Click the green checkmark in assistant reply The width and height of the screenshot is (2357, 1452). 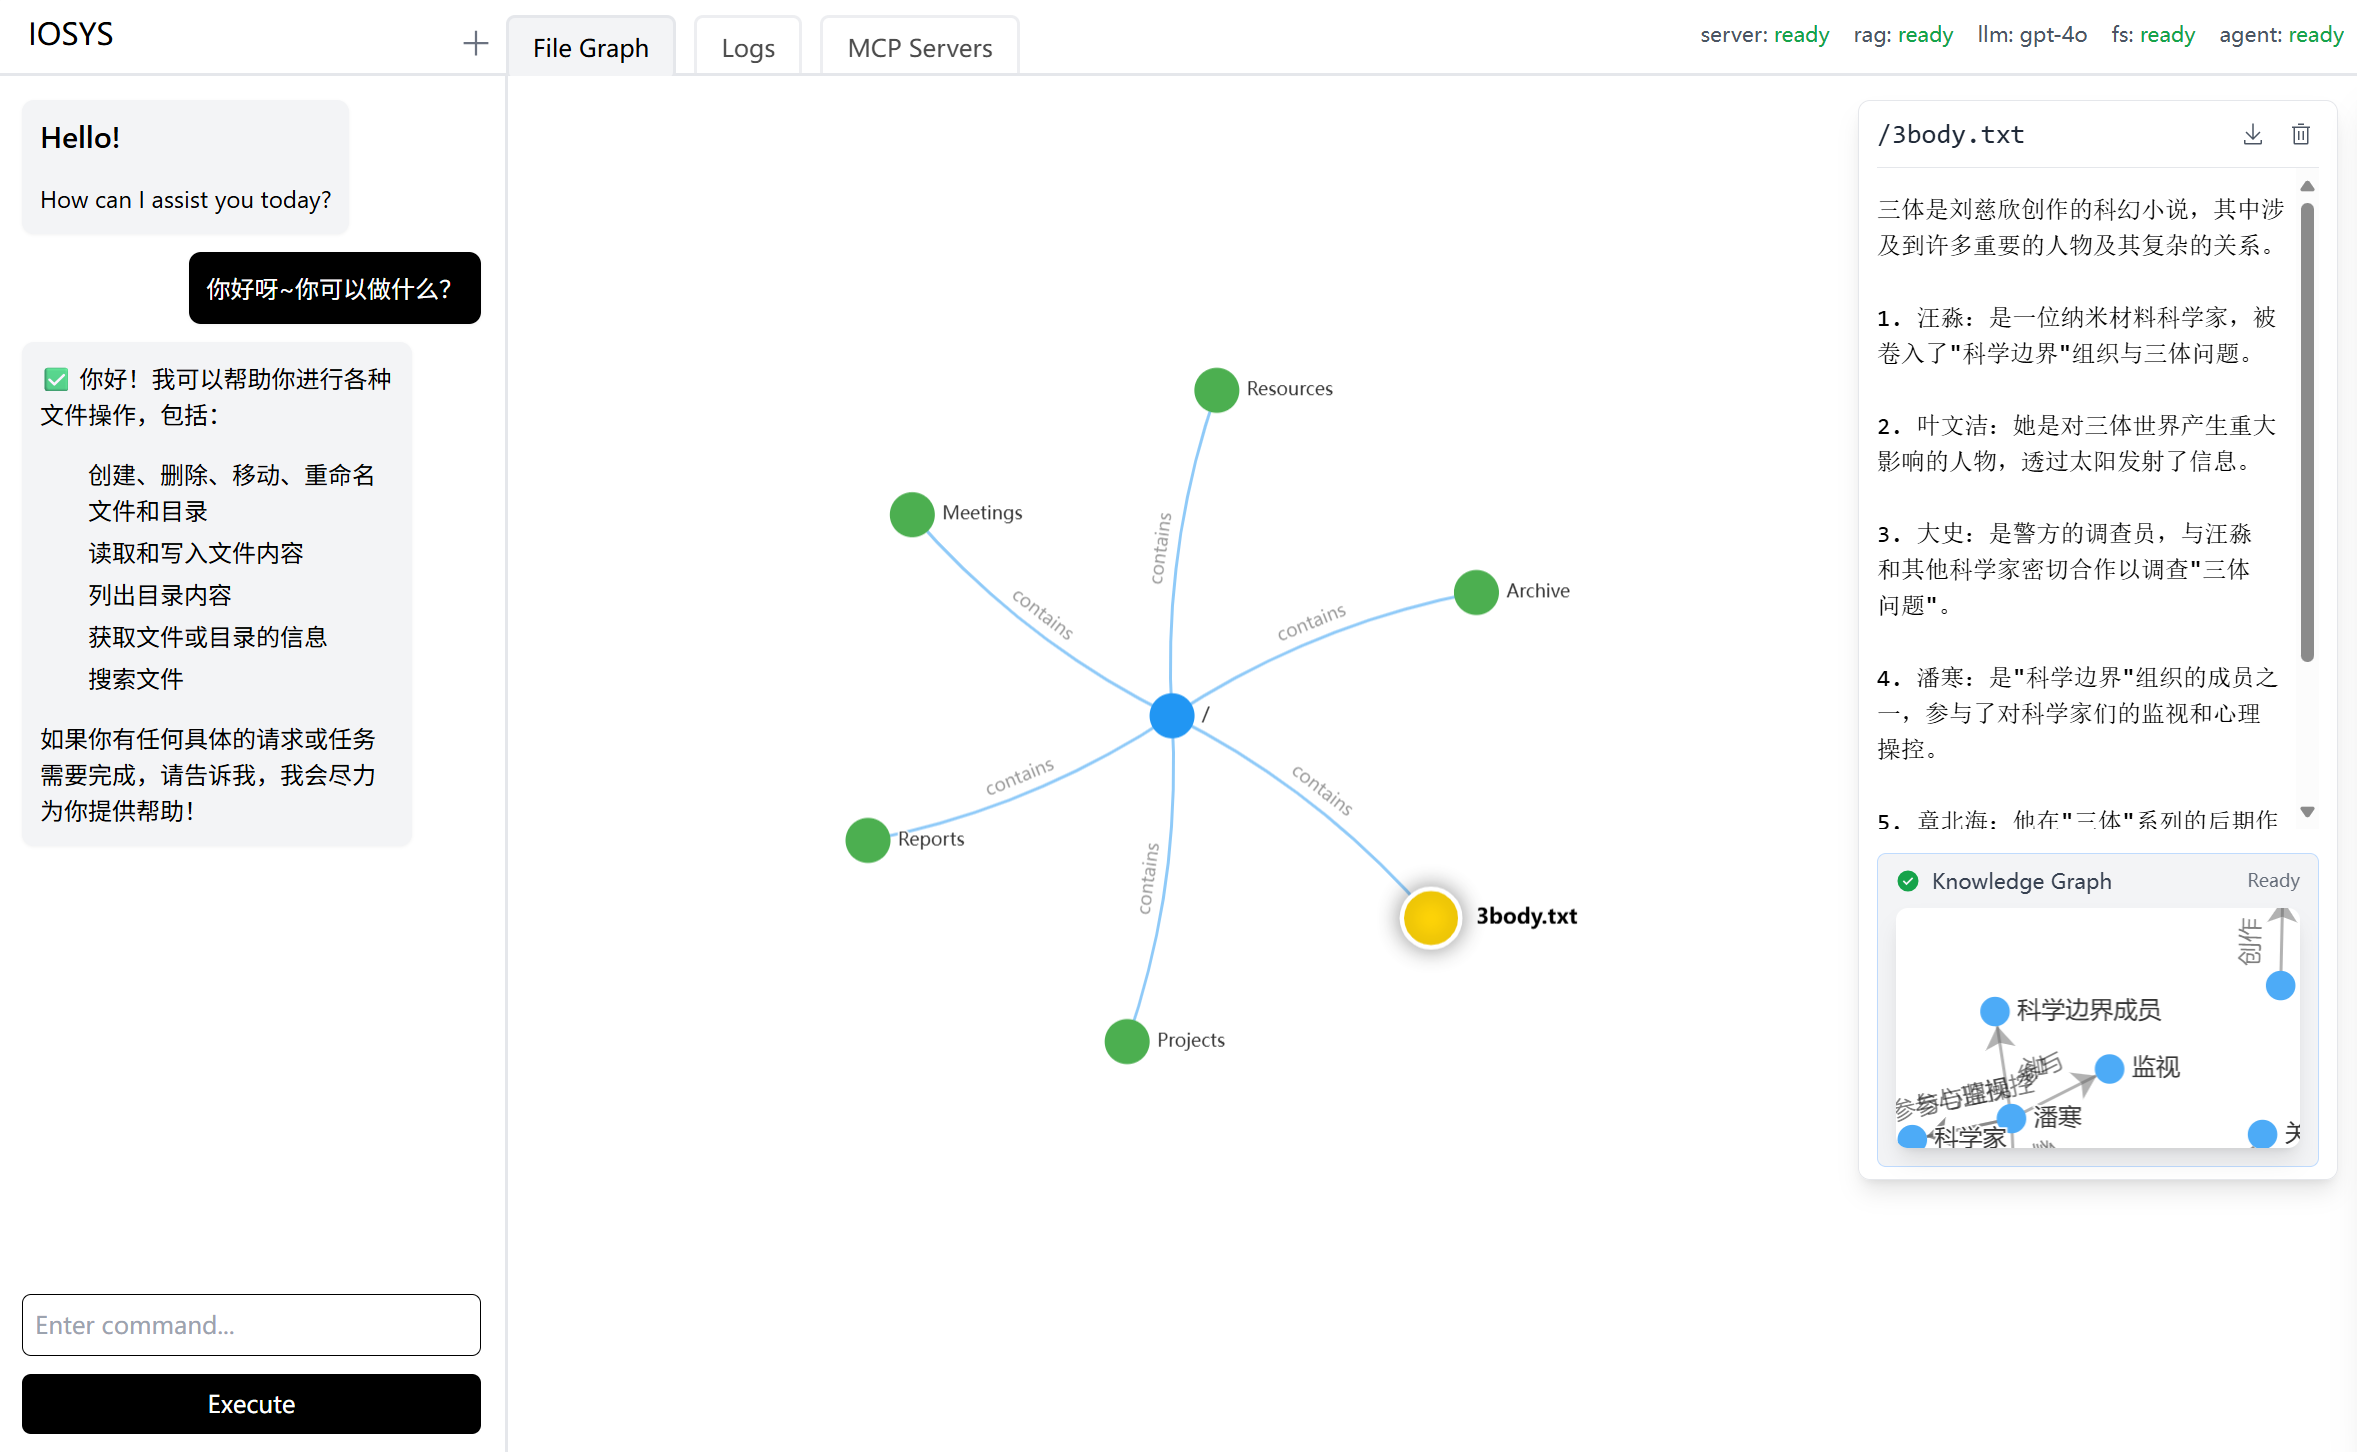pos(56,379)
